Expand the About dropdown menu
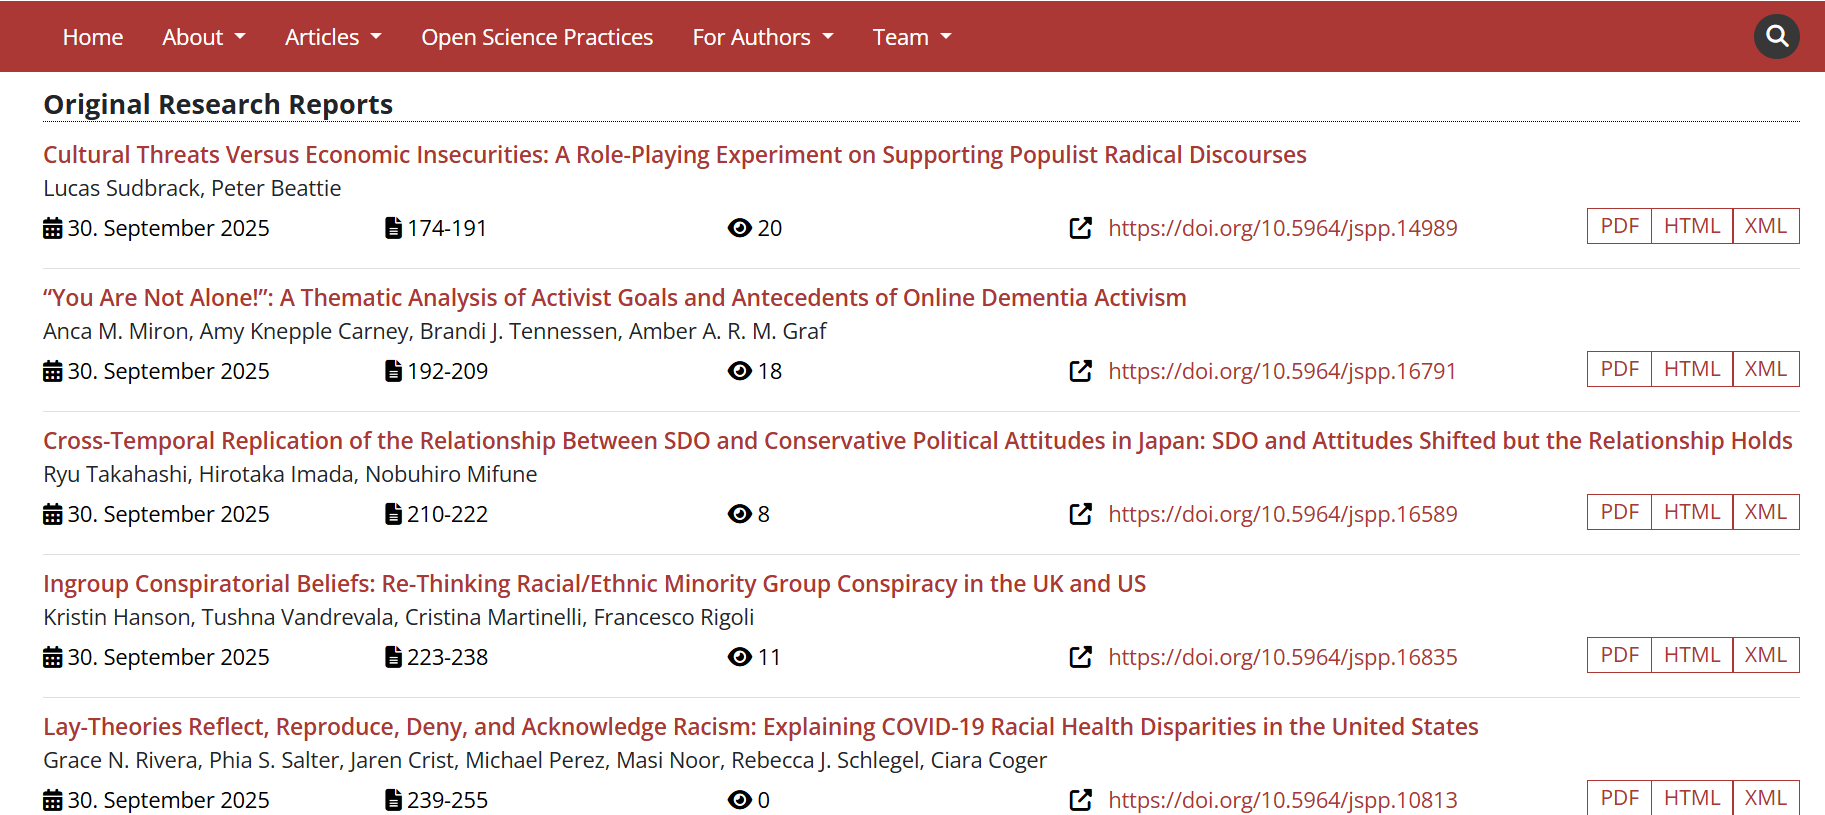This screenshot has height=815, width=1825. click(203, 37)
